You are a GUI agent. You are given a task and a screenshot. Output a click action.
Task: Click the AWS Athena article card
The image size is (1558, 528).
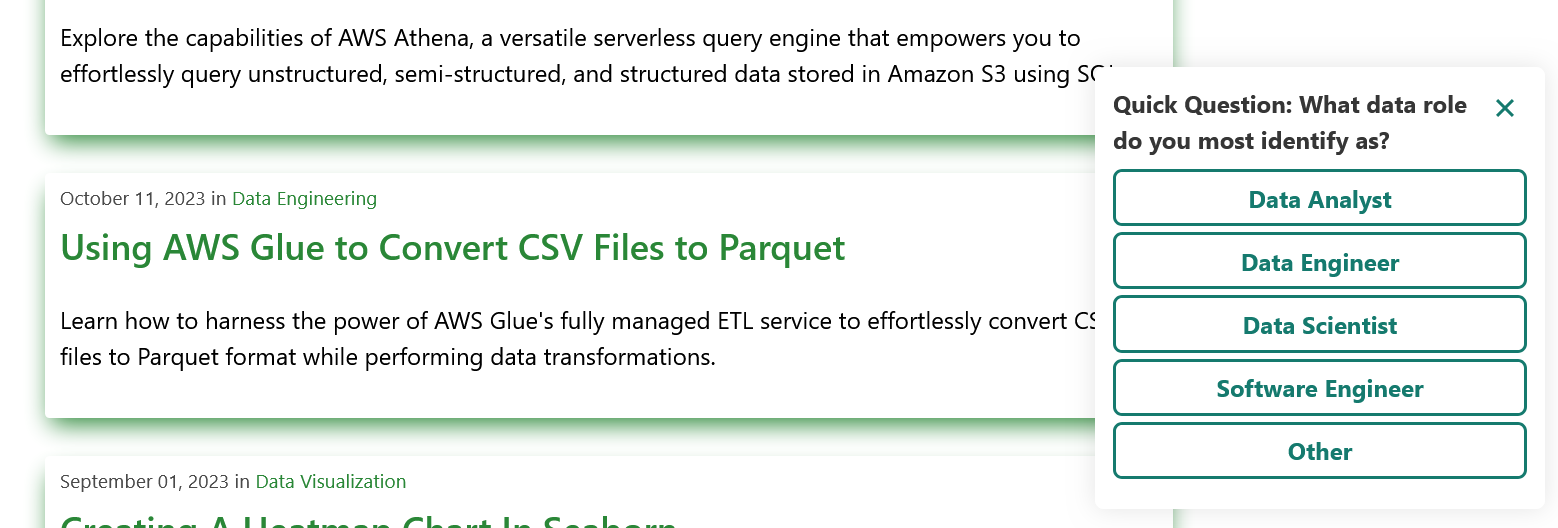(x=600, y=110)
